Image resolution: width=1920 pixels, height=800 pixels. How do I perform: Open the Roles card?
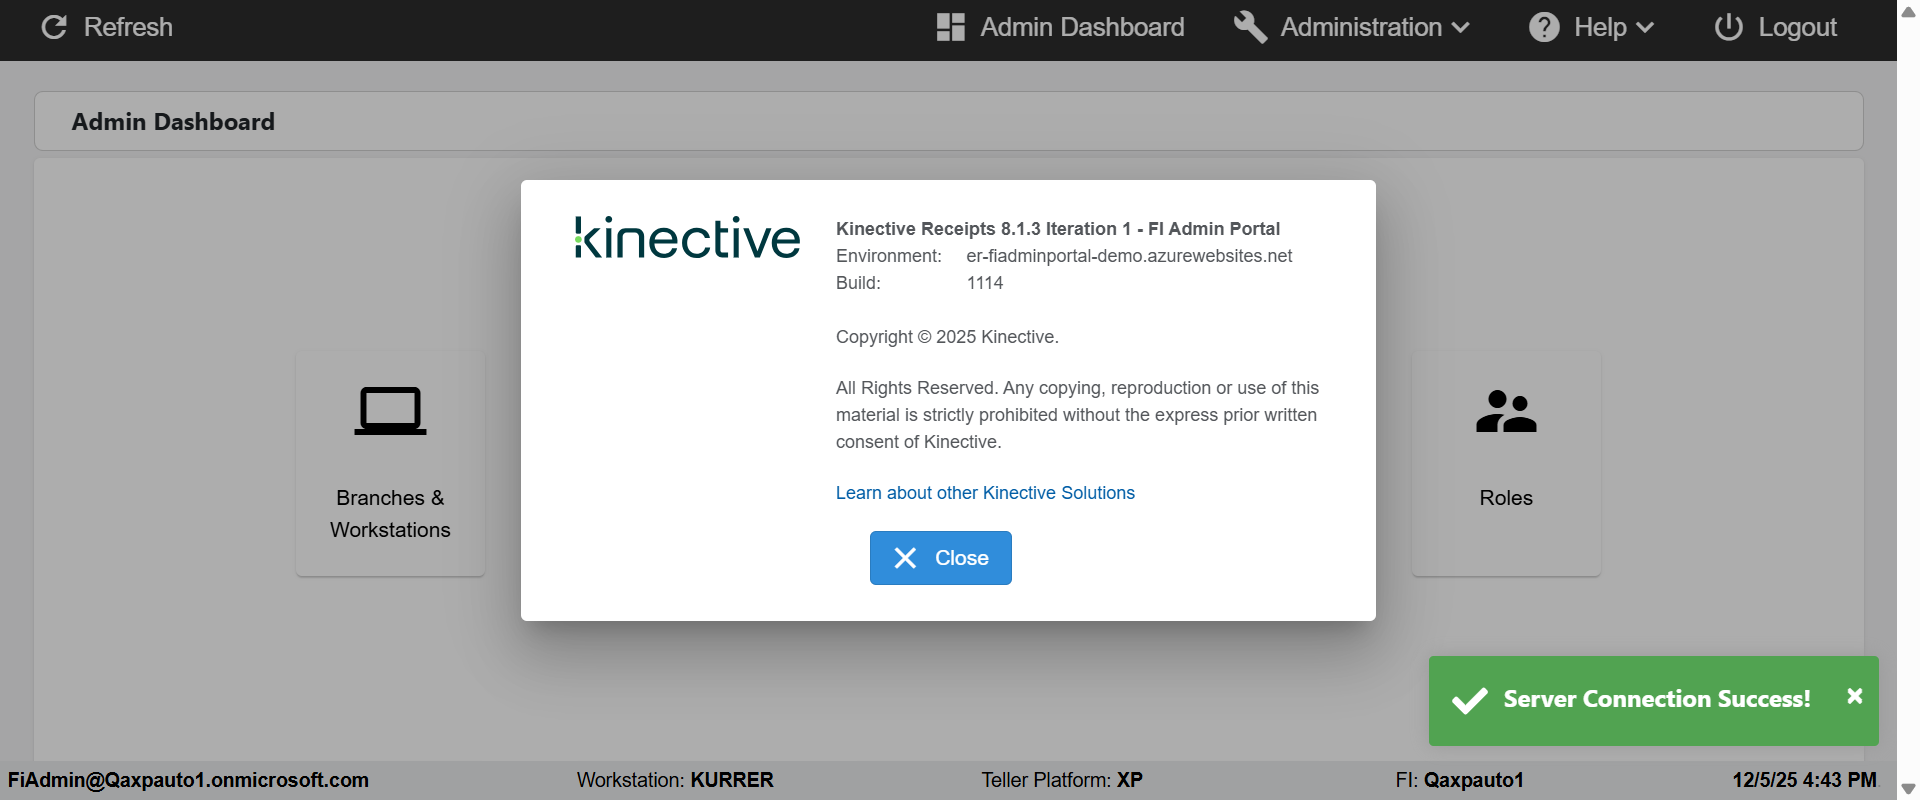(1506, 464)
